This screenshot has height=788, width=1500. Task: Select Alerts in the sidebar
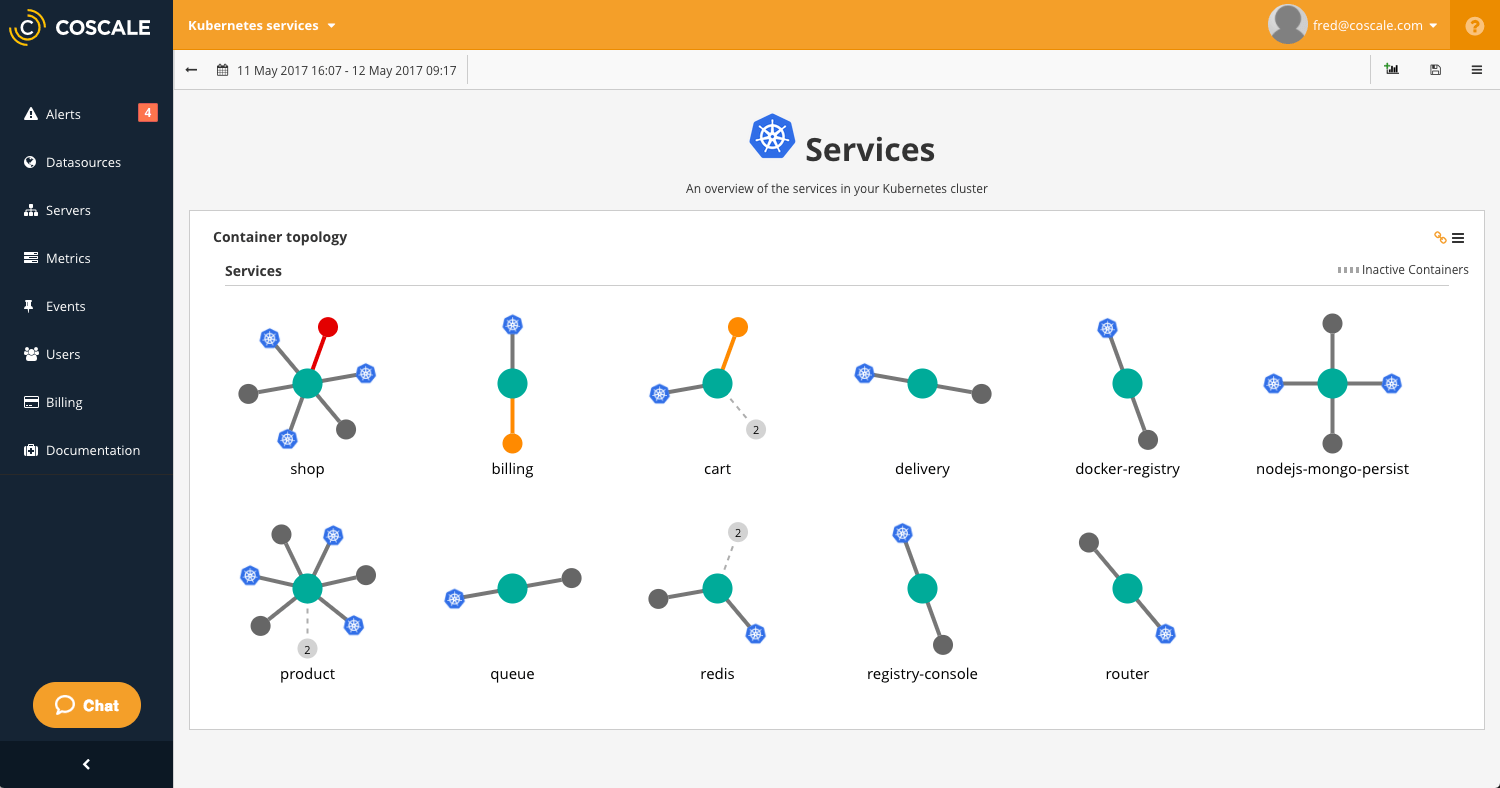tap(64, 113)
